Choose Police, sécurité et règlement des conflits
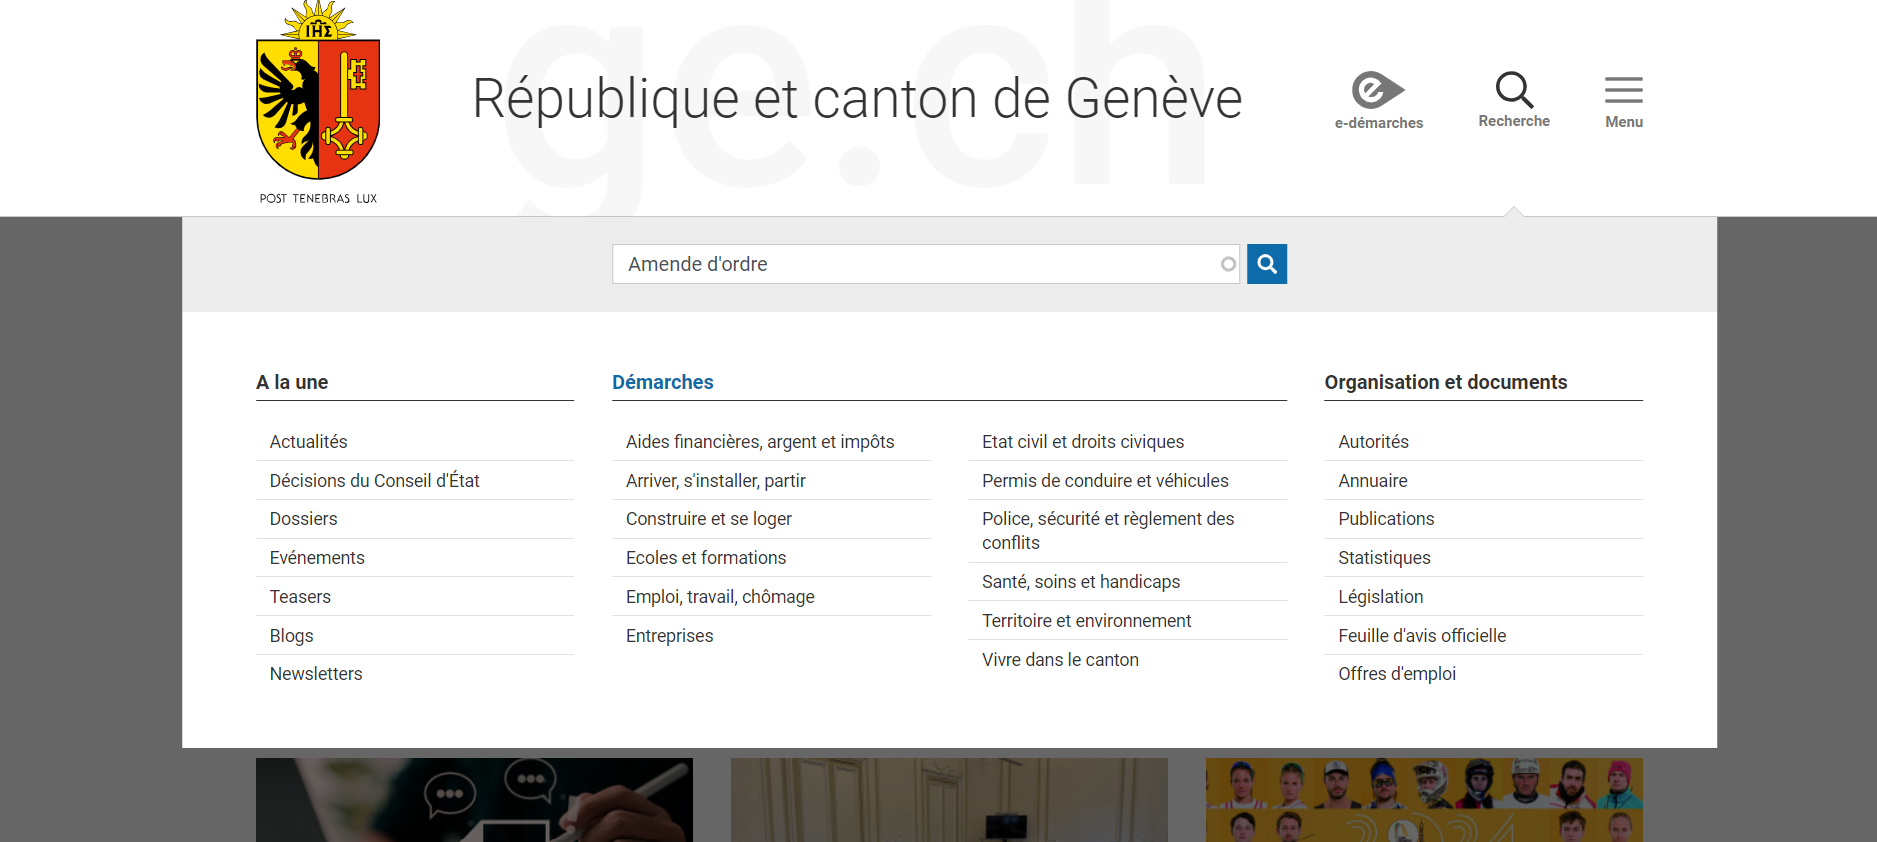This screenshot has height=842, width=1877. (1107, 531)
